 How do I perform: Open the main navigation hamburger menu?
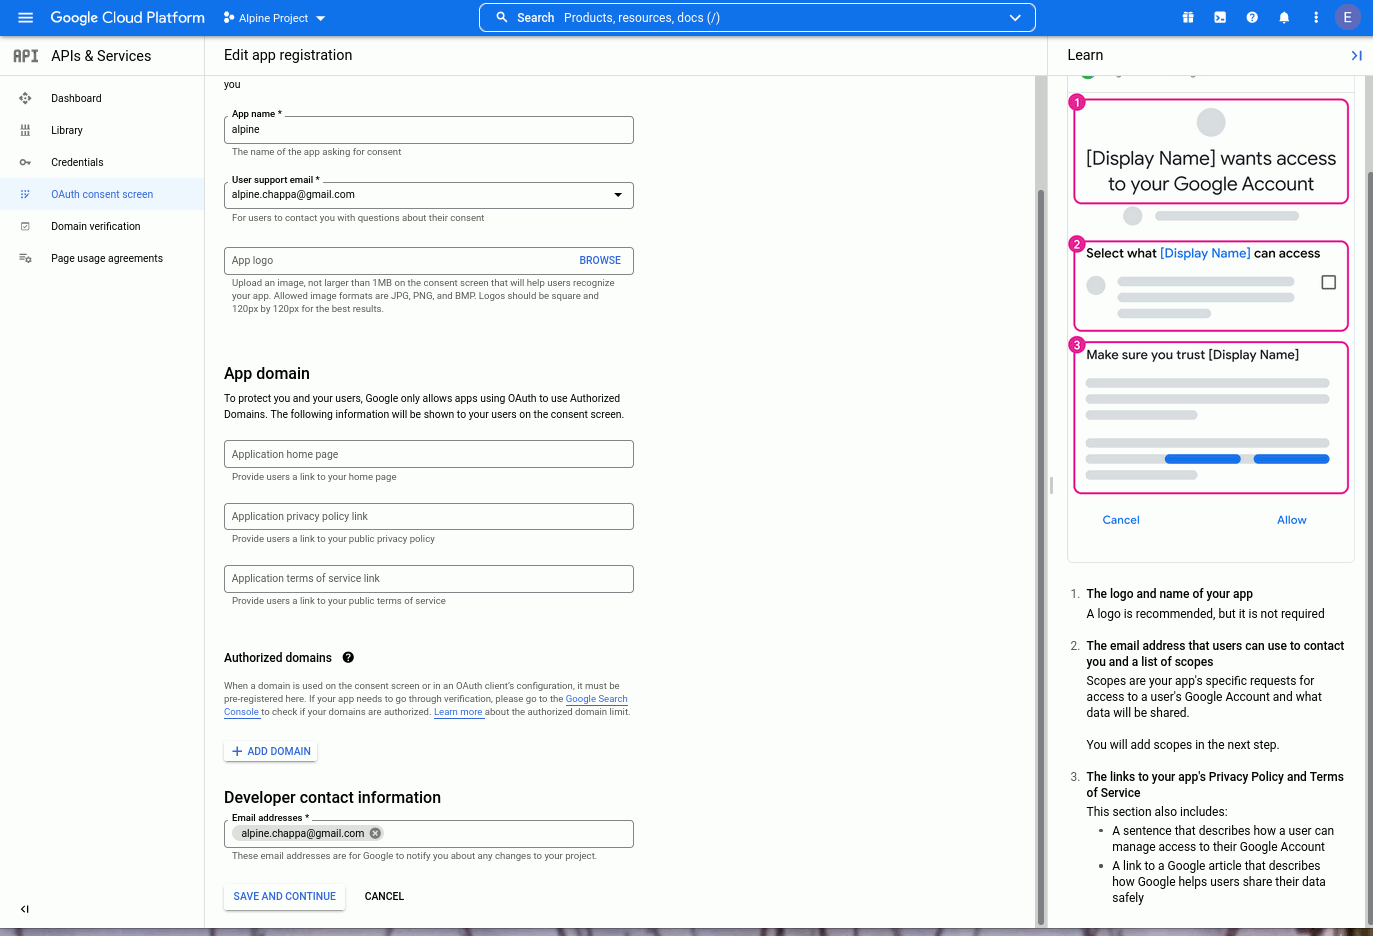tap(26, 18)
